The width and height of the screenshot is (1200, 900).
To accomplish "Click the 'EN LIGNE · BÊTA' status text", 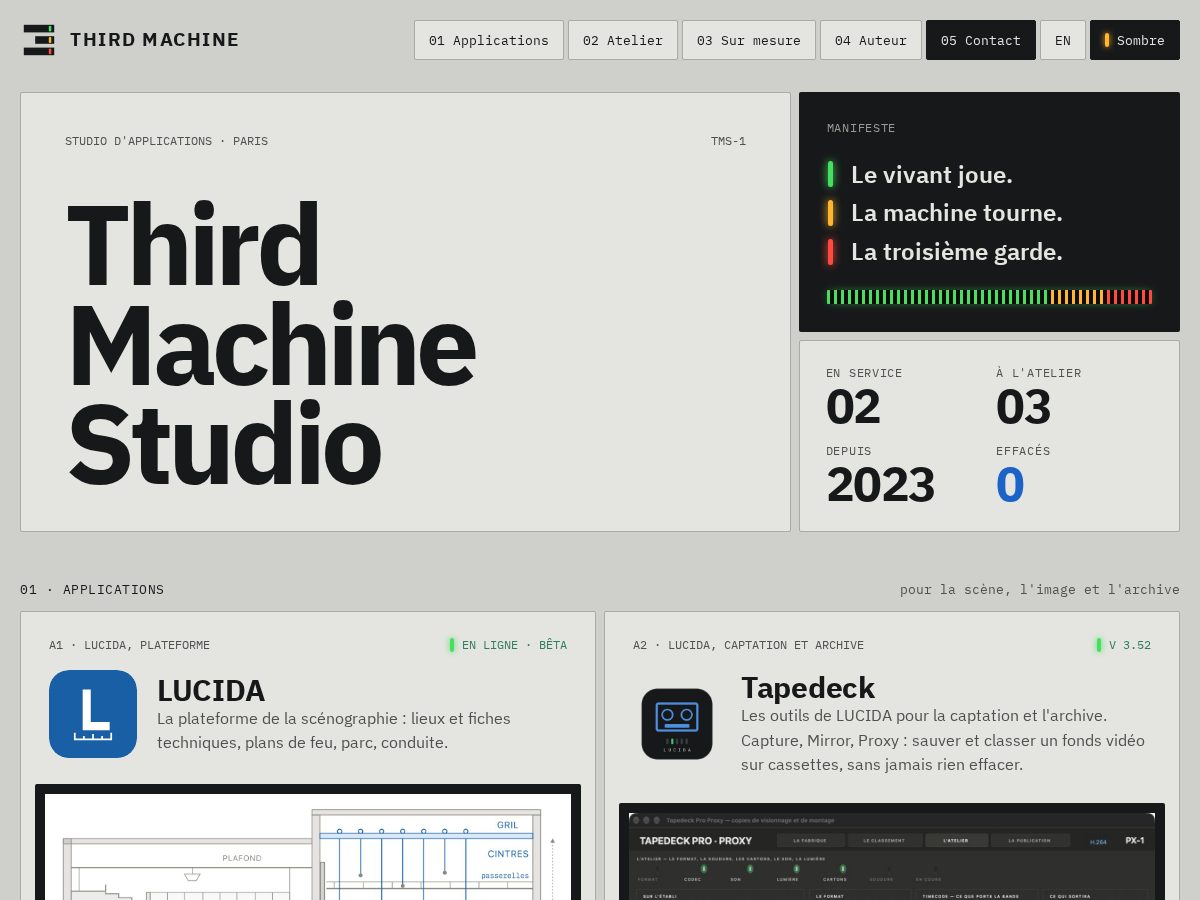I will point(514,645).
